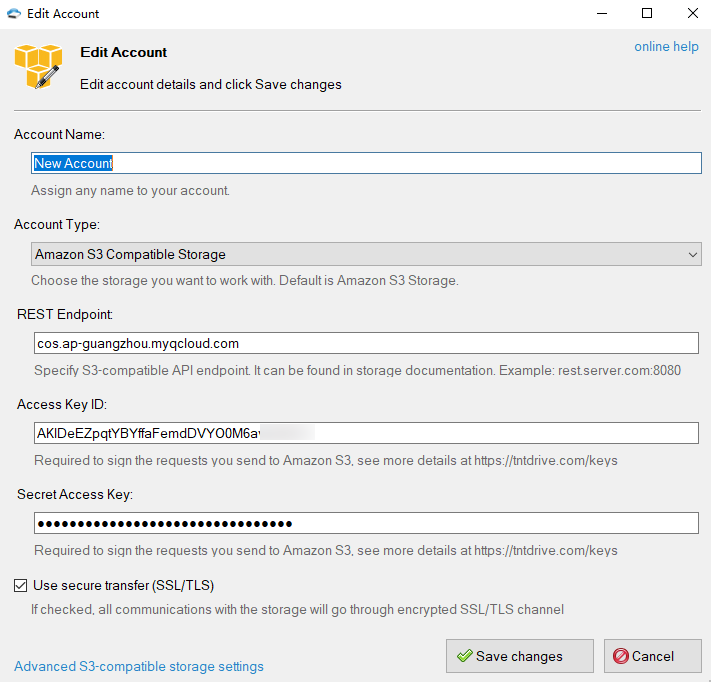Open Advanced S3-compatible storage settings
The image size is (711, 682).
point(139,666)
